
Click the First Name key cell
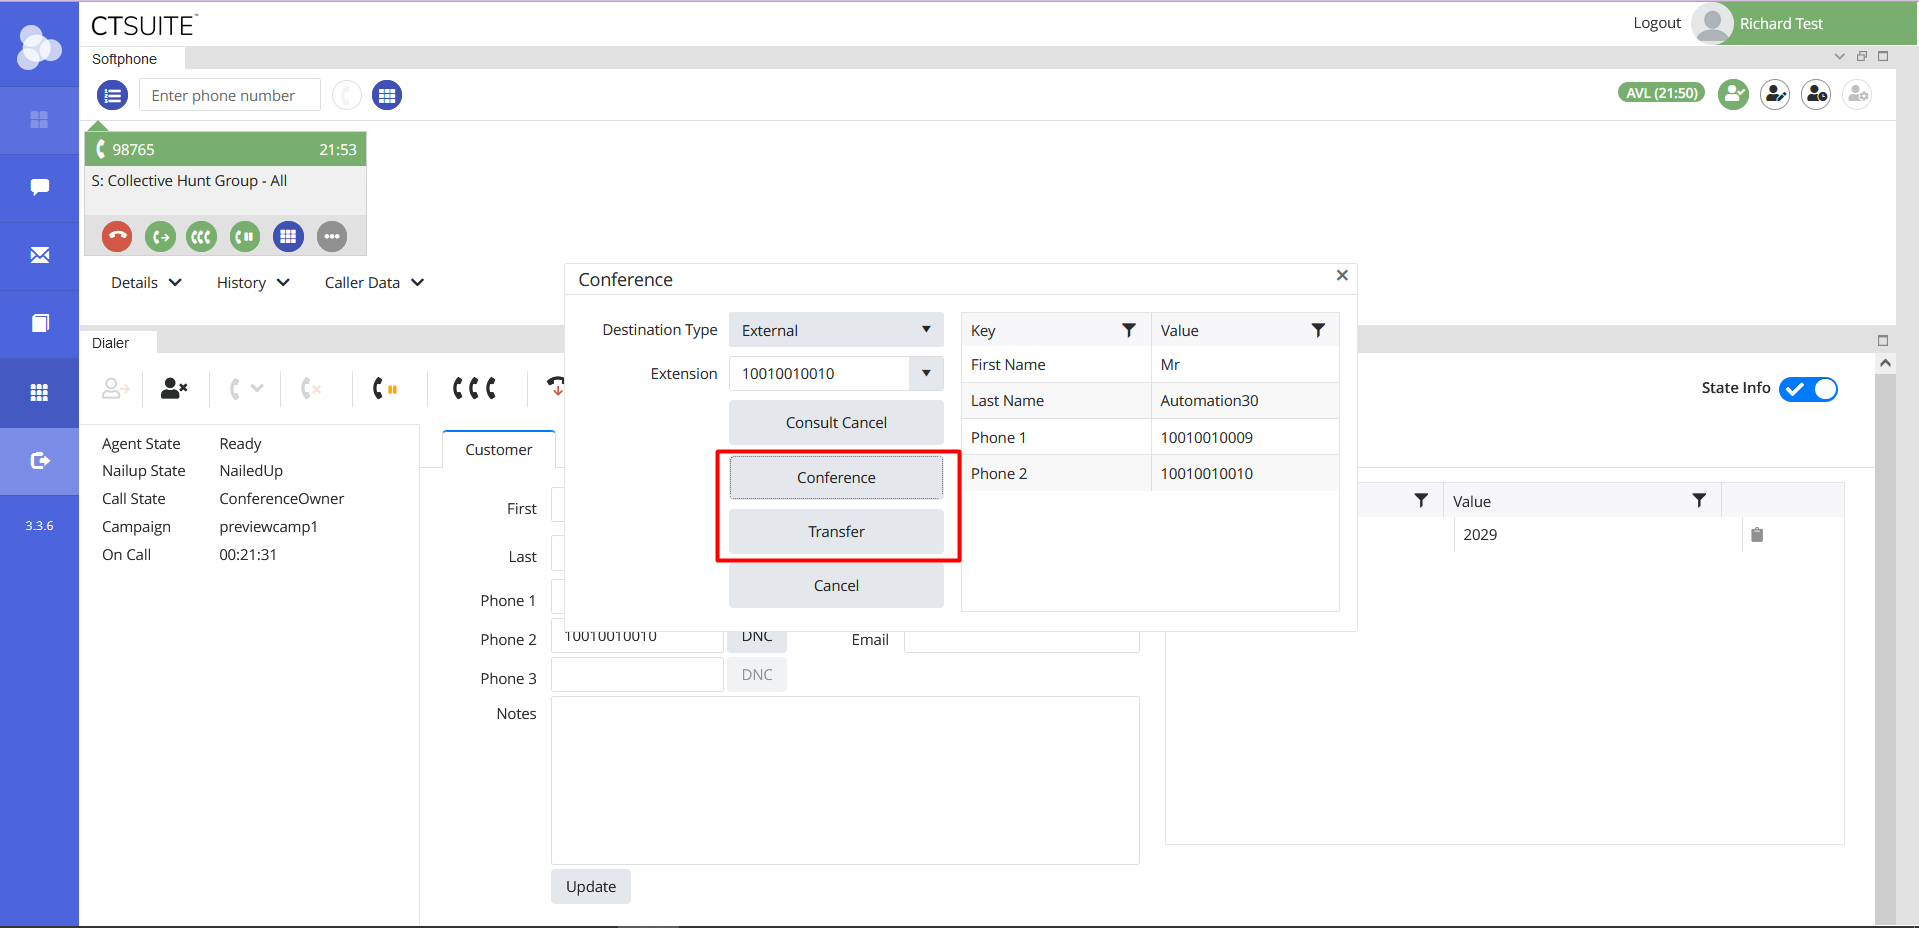1056,365
